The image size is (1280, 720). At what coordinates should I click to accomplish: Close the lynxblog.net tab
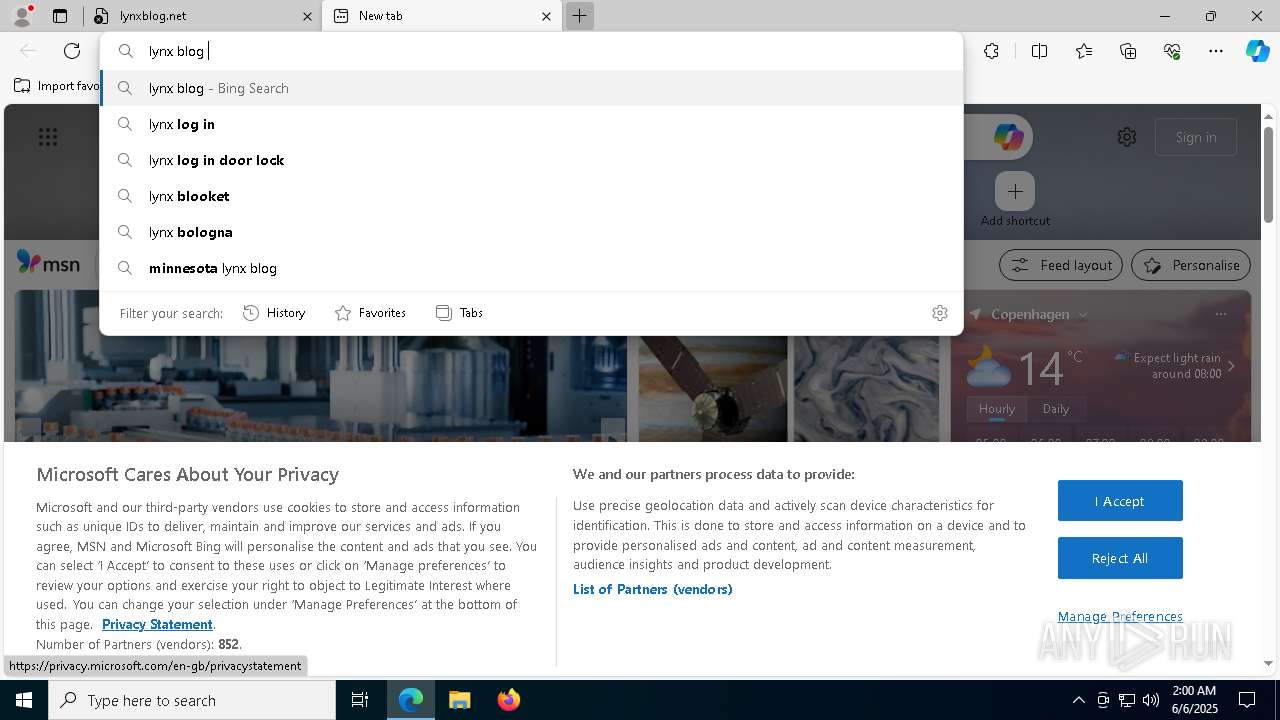(x=308, y=16)
